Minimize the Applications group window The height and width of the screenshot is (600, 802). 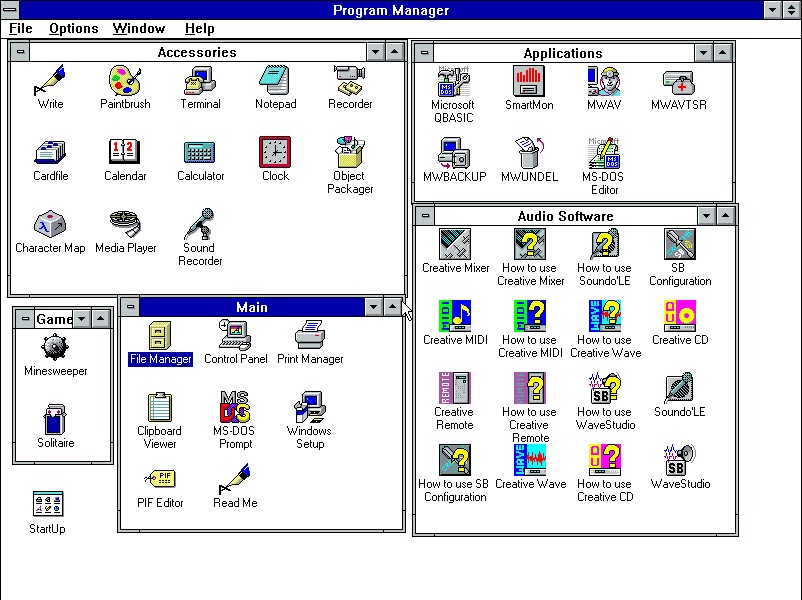point(705,53)
